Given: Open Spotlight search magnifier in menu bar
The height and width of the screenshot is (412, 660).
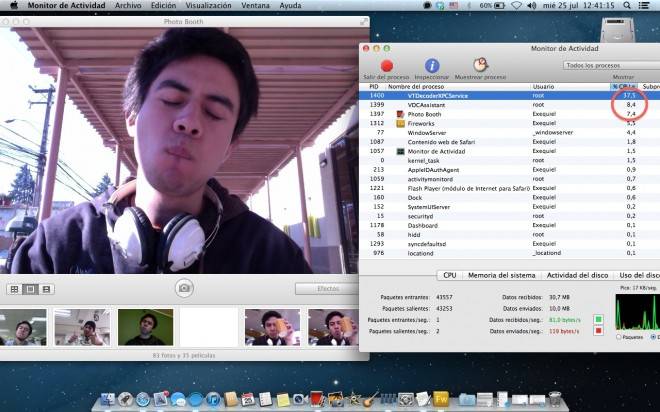Looking at the screenshot, I should click(627, 5).
